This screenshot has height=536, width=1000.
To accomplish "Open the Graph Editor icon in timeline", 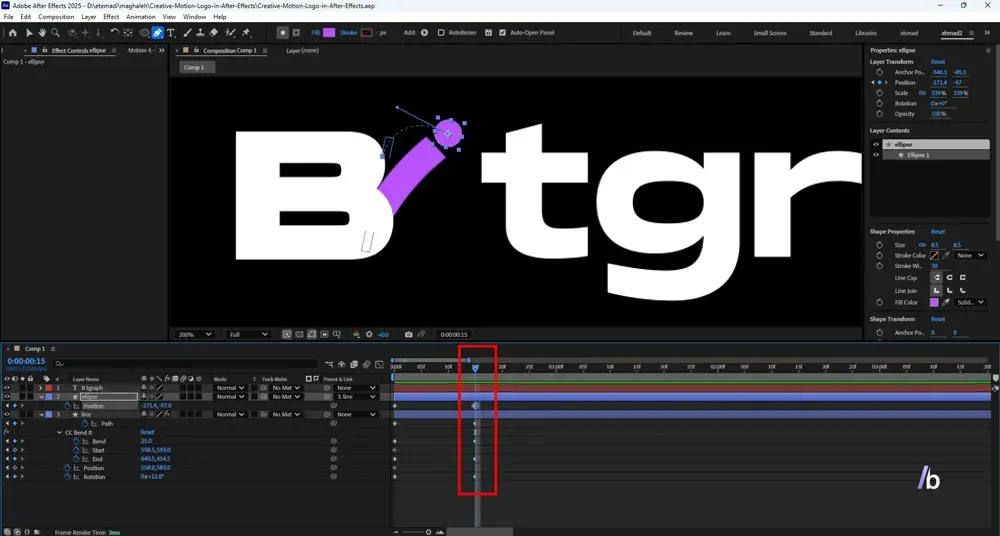I will coord(379,364).
